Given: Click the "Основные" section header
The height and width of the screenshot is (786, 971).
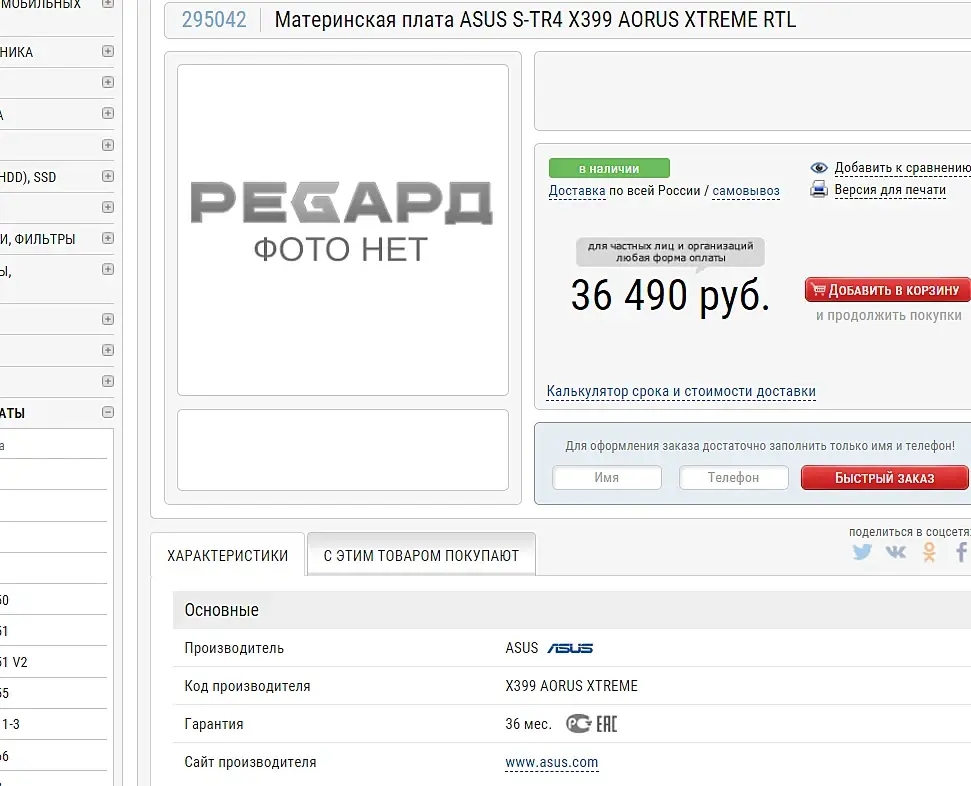Looking at the screenshot, I should tap(222, 610).
